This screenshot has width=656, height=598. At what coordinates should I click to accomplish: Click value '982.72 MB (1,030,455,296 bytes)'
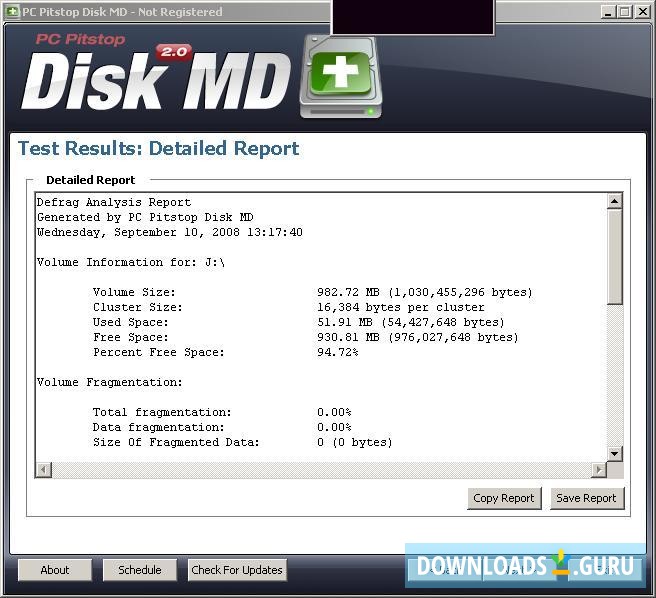point(425,292)
